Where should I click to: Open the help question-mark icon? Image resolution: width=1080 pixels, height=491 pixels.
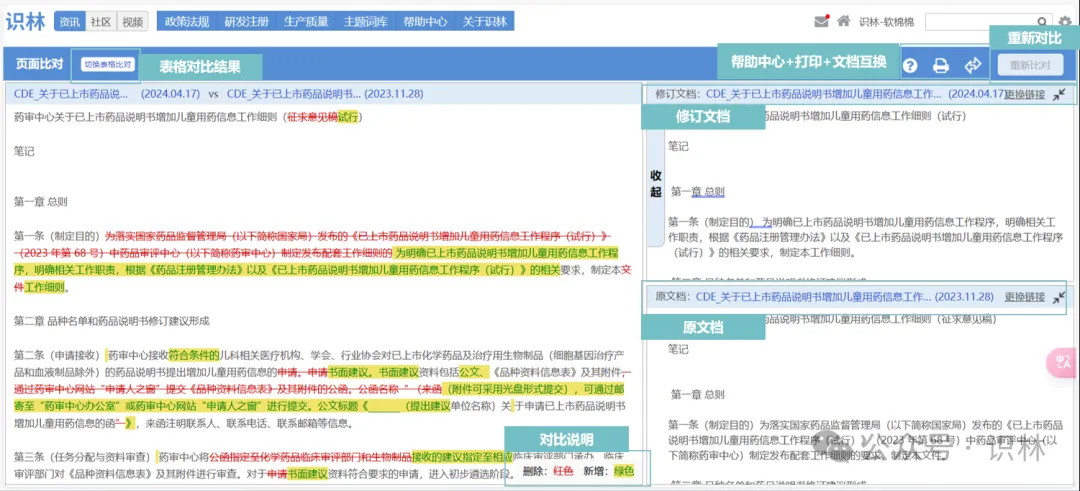point(911,65)
